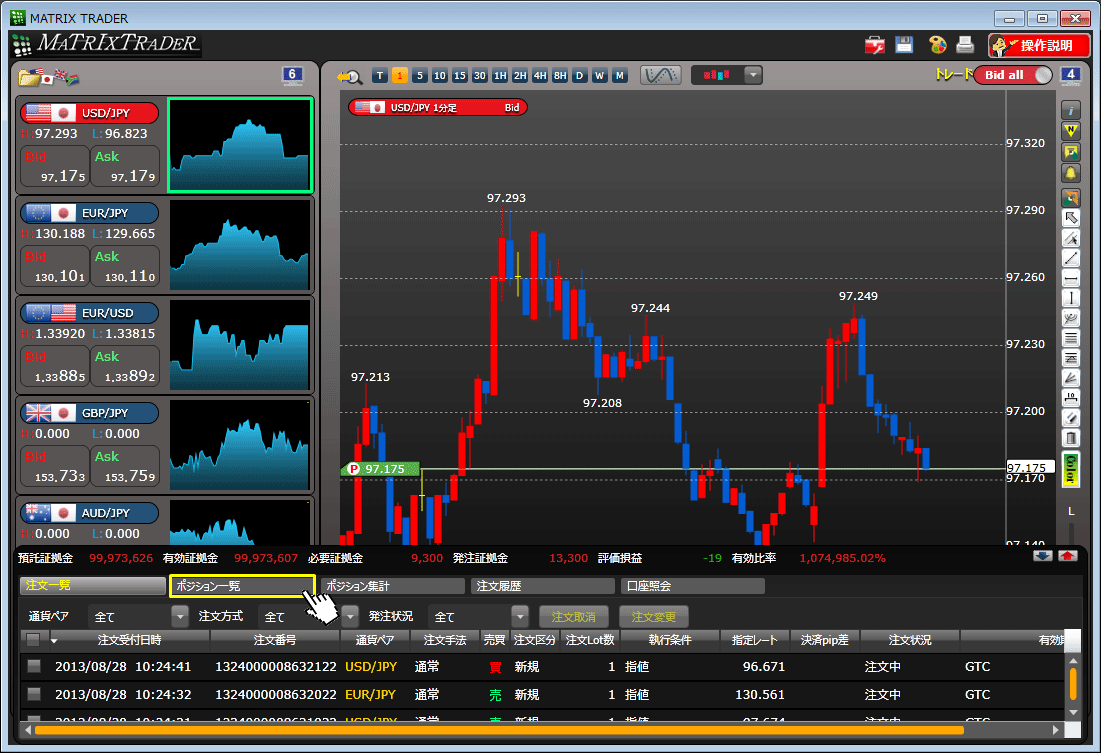Select the 1H timeframe button
The height and width of the screenshot is (753, 1101).
tap(500, 75)
